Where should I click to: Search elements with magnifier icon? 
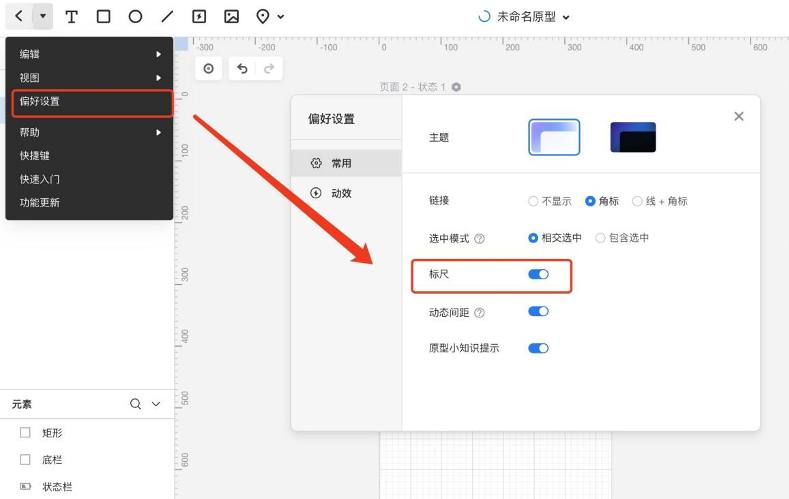tap(136, 404)
